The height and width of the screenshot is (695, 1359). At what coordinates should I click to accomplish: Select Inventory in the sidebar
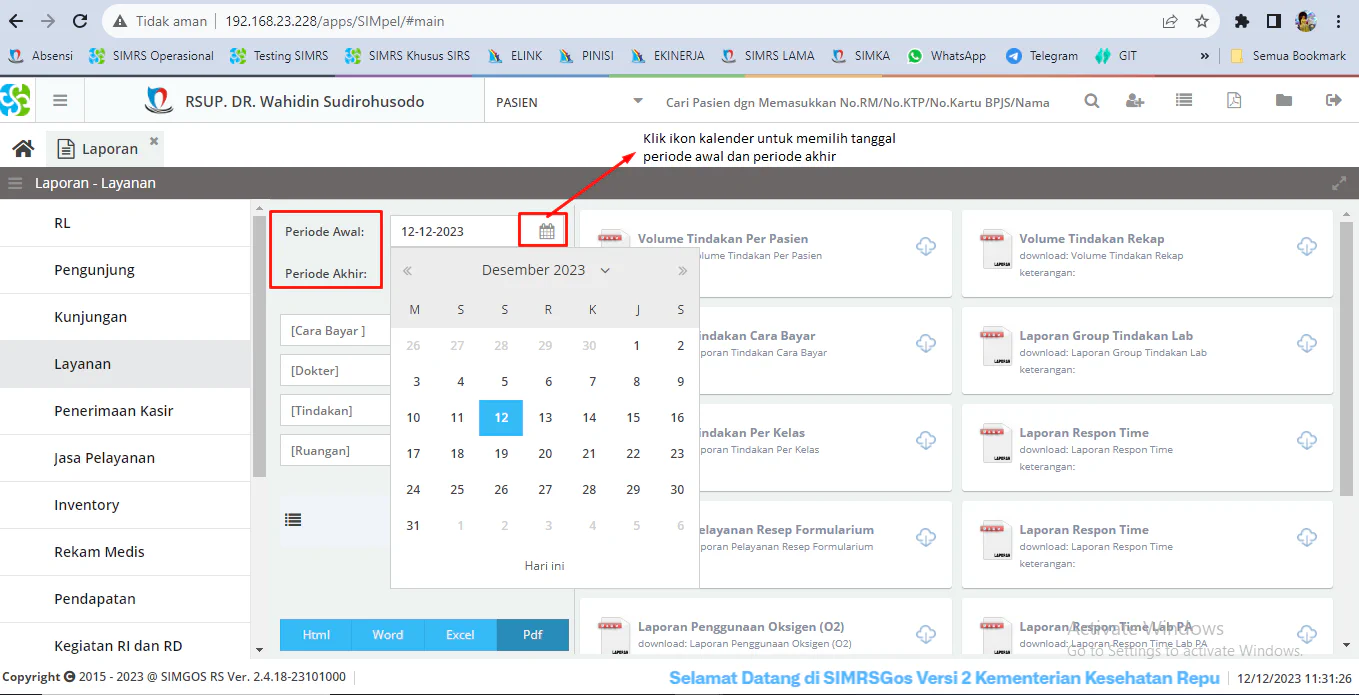[125, 505]
